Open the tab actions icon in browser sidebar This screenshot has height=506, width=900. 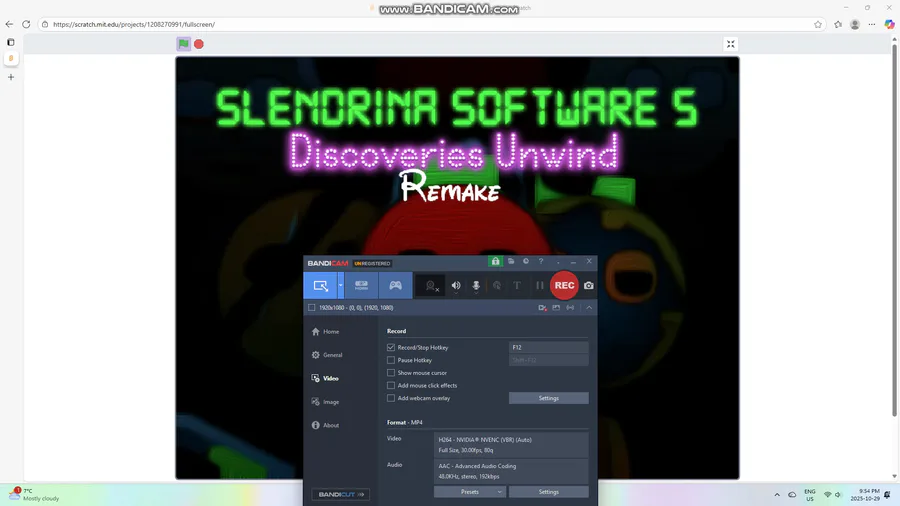tap(10, 42)
